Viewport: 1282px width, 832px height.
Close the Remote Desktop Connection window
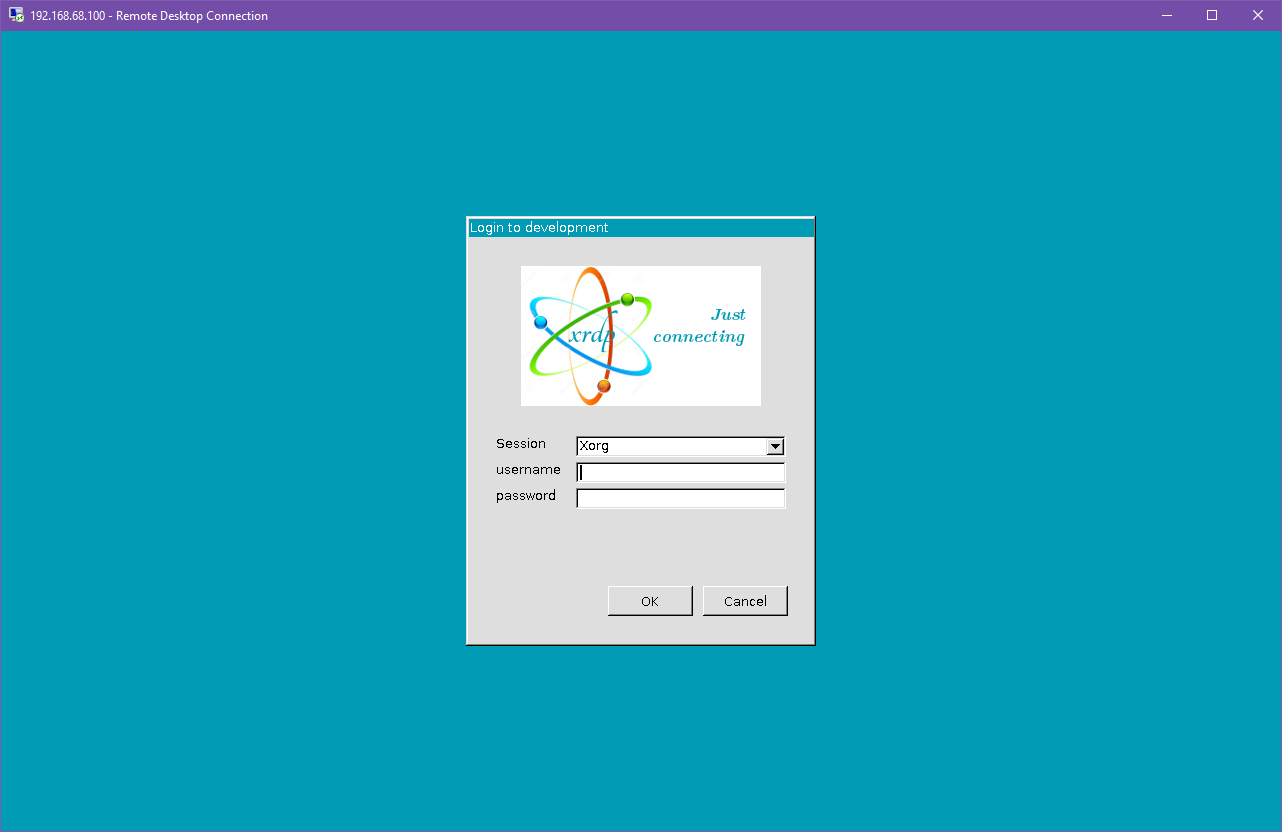click(1258, 15)
